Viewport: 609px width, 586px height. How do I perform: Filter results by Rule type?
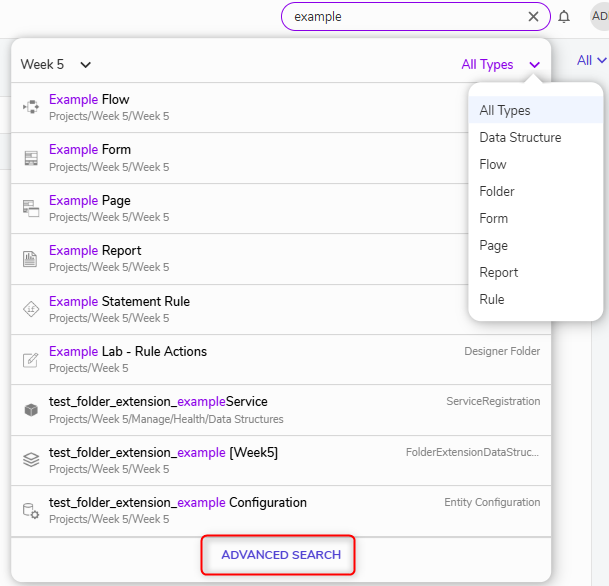coord(536,299)
